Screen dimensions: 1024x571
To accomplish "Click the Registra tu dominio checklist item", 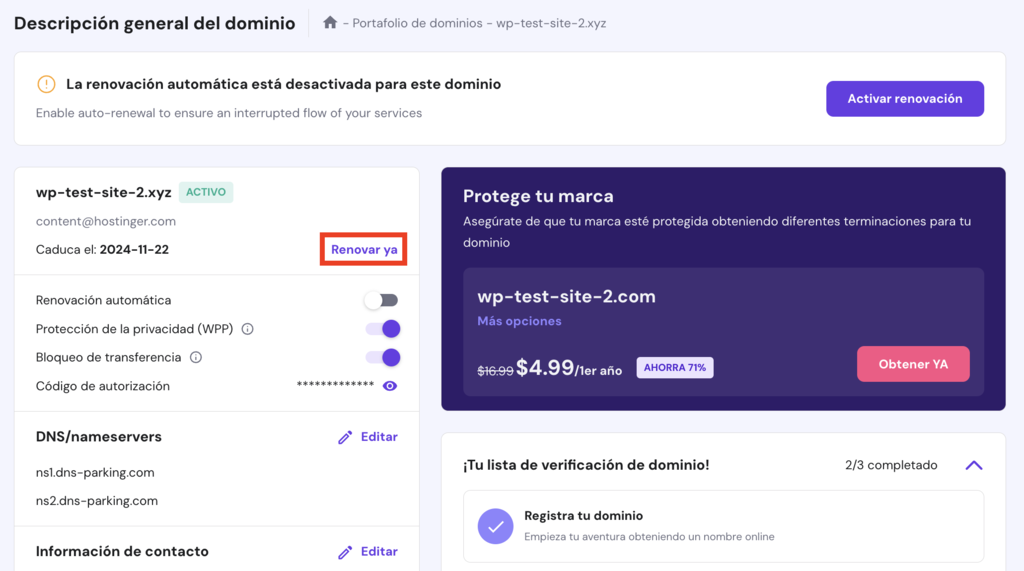I will point(723,527).
